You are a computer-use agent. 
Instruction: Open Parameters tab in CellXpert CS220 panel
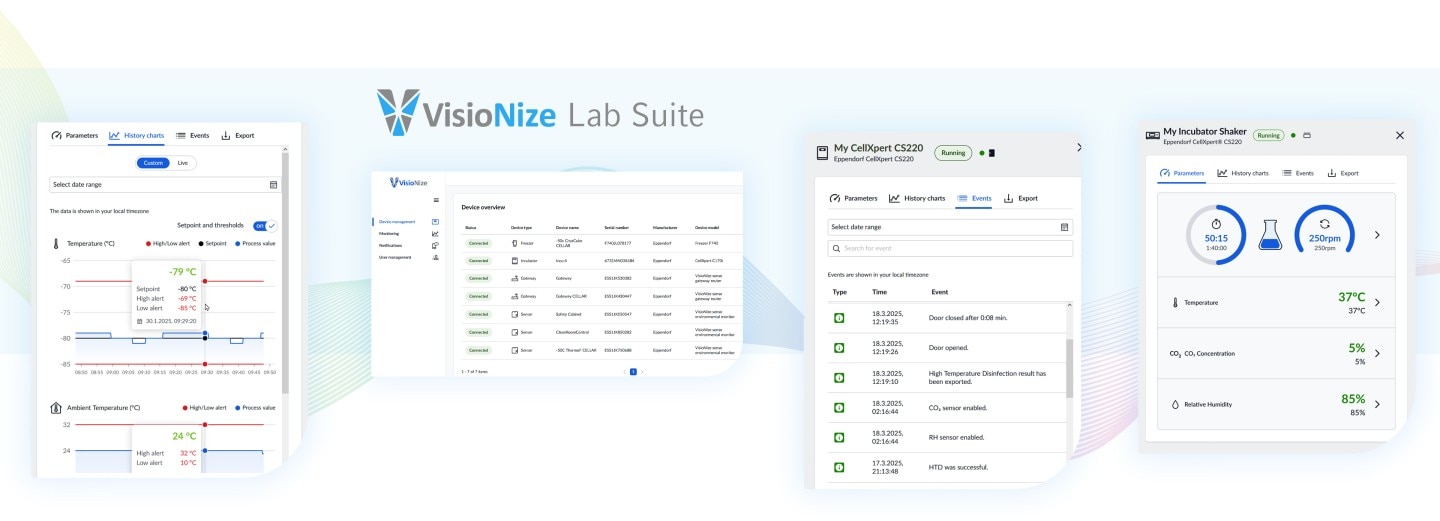tap(854, 198)
